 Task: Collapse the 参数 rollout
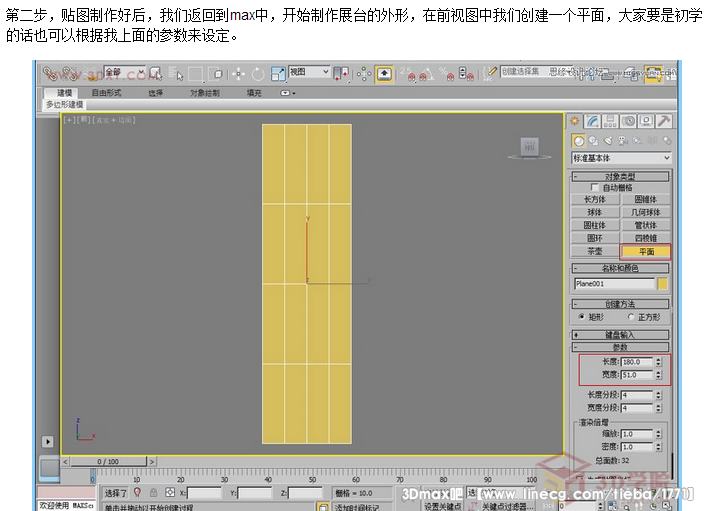tap(620, 347)
